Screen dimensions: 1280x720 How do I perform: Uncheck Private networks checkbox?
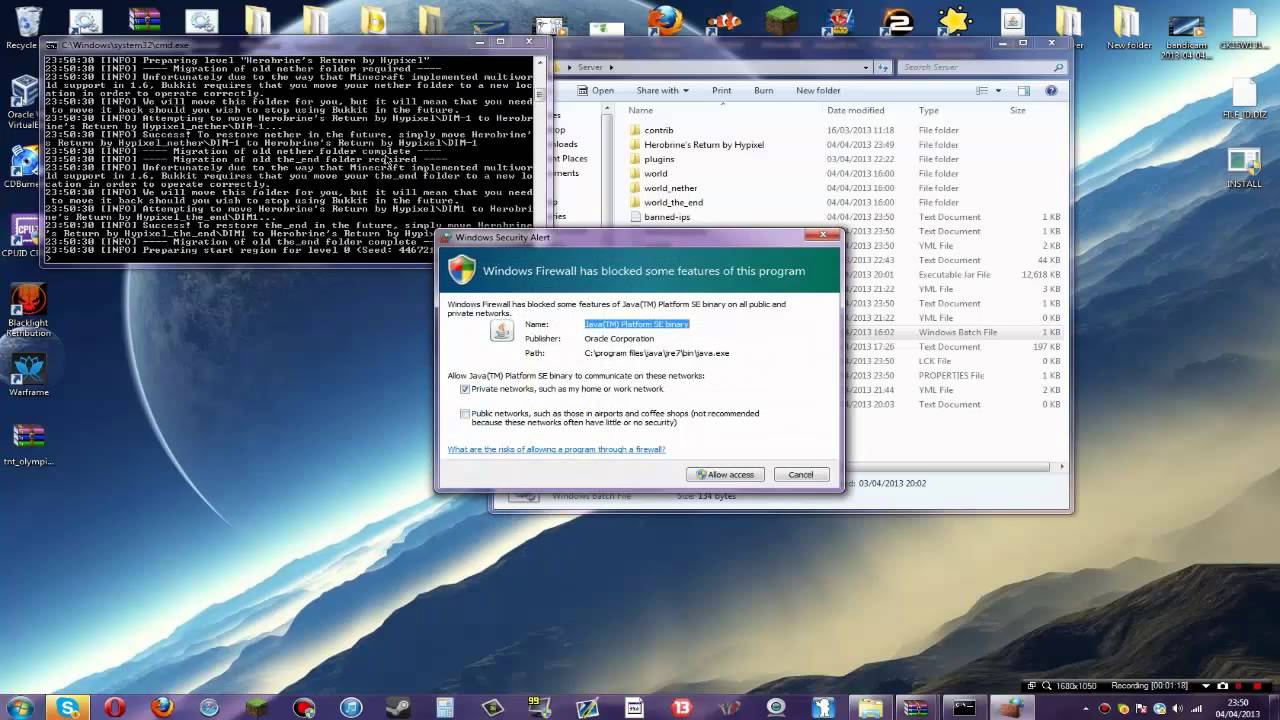[x=465, y=389]
